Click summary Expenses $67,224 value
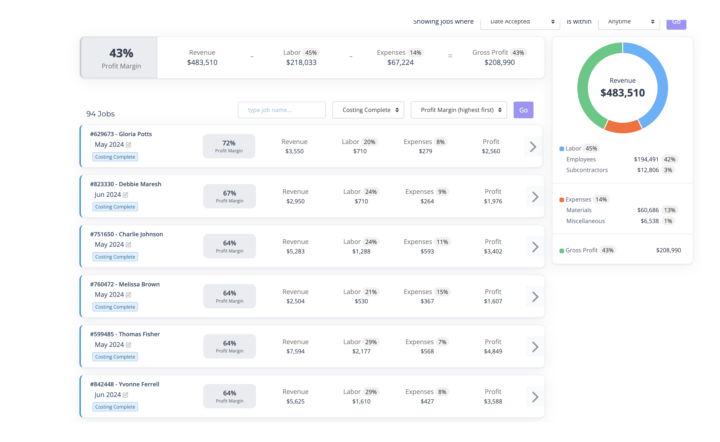Viewport: 720px width, 442px height. 400,62
